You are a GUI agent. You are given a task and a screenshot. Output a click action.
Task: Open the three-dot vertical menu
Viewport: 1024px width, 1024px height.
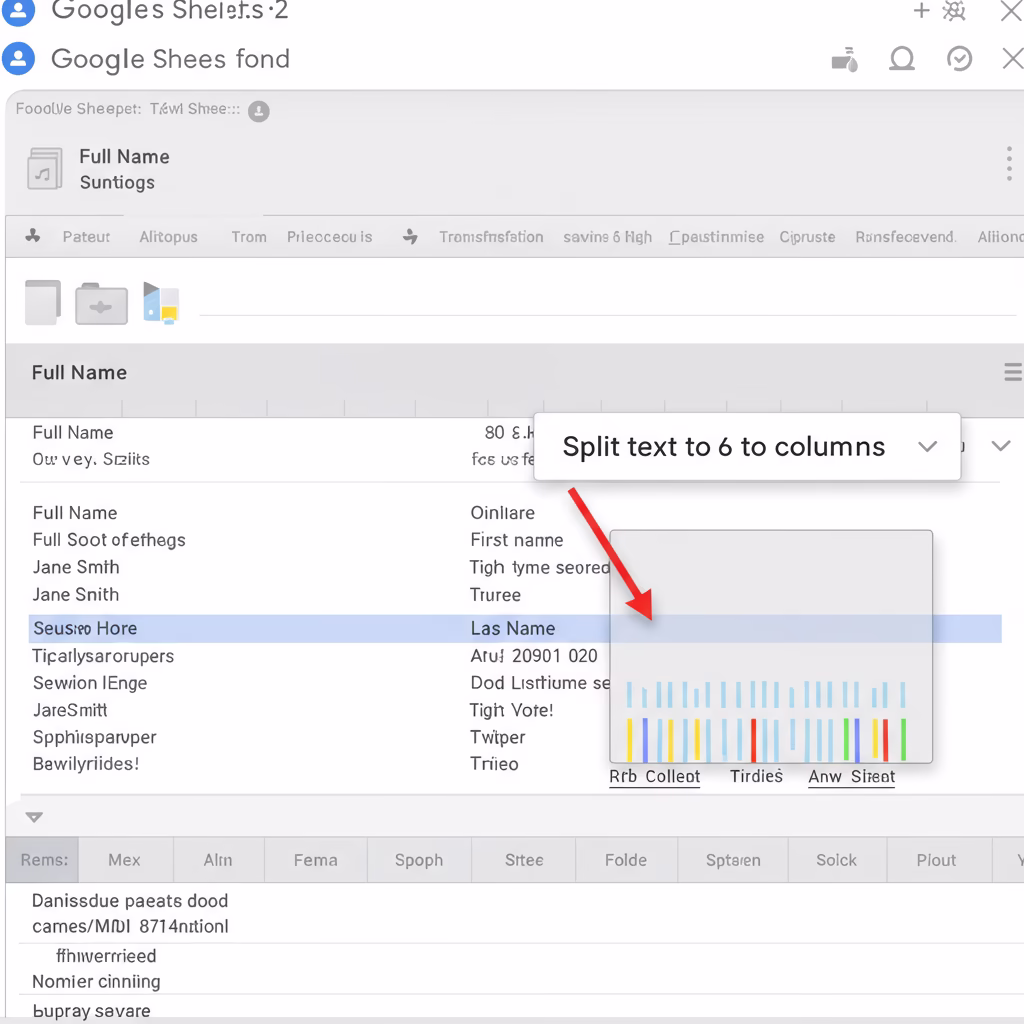pos(1009,163)
